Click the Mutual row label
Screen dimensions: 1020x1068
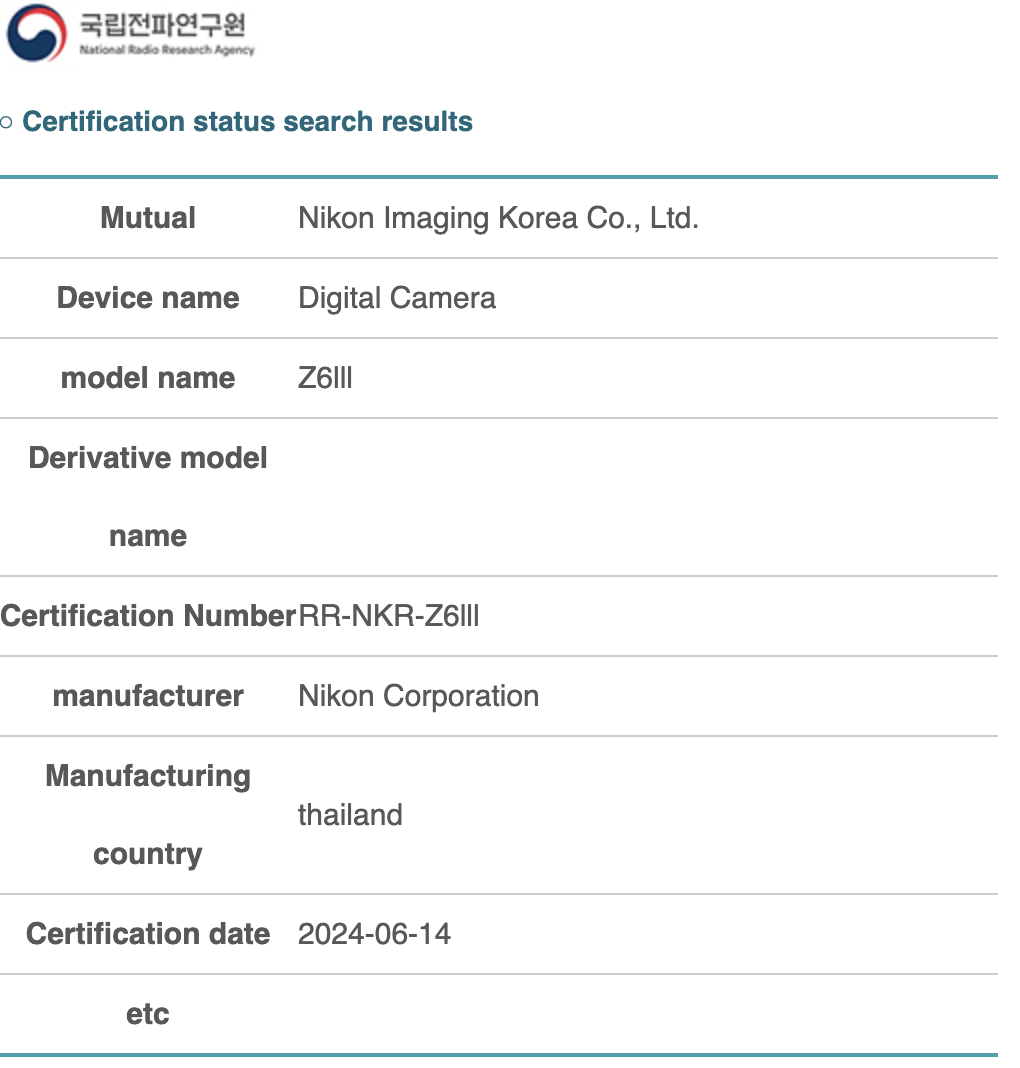pos(148,218)
